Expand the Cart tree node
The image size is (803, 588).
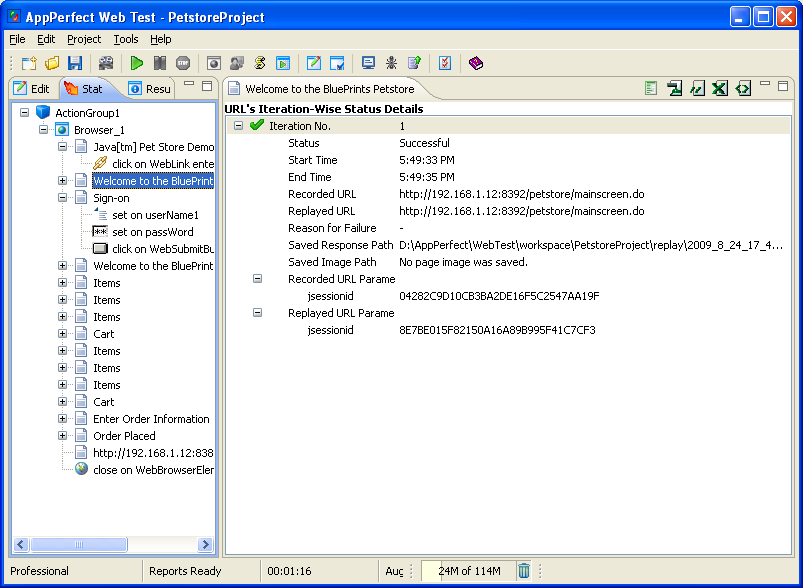pyautogui.click(x=63, y=334)
